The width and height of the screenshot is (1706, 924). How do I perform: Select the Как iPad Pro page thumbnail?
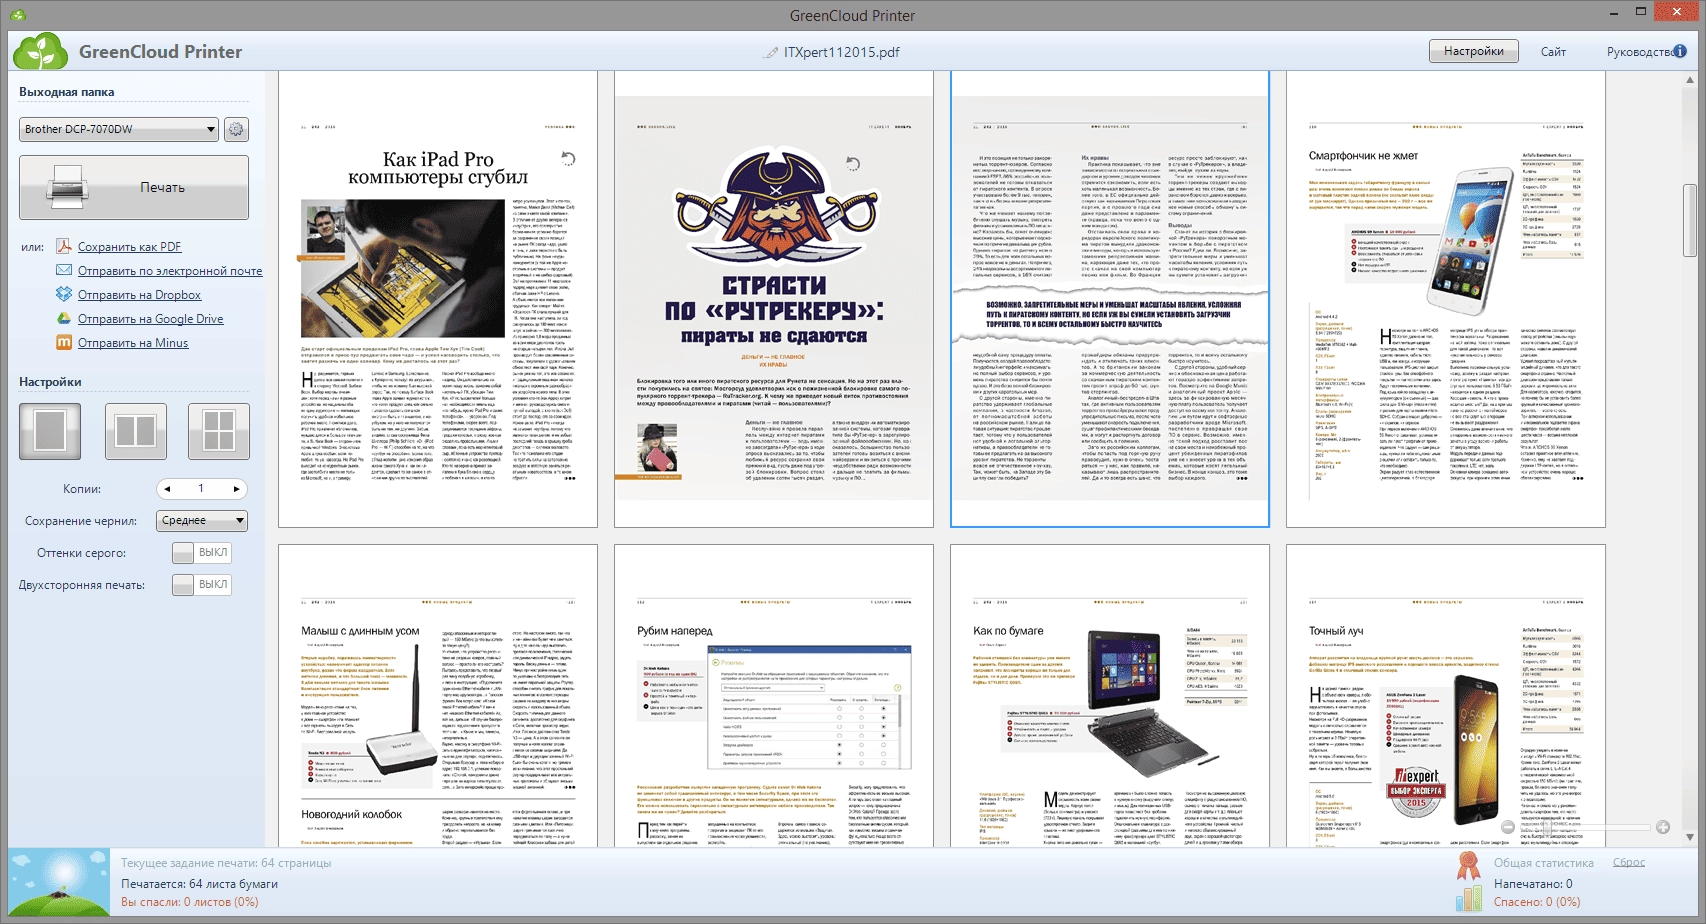point(438,299)
